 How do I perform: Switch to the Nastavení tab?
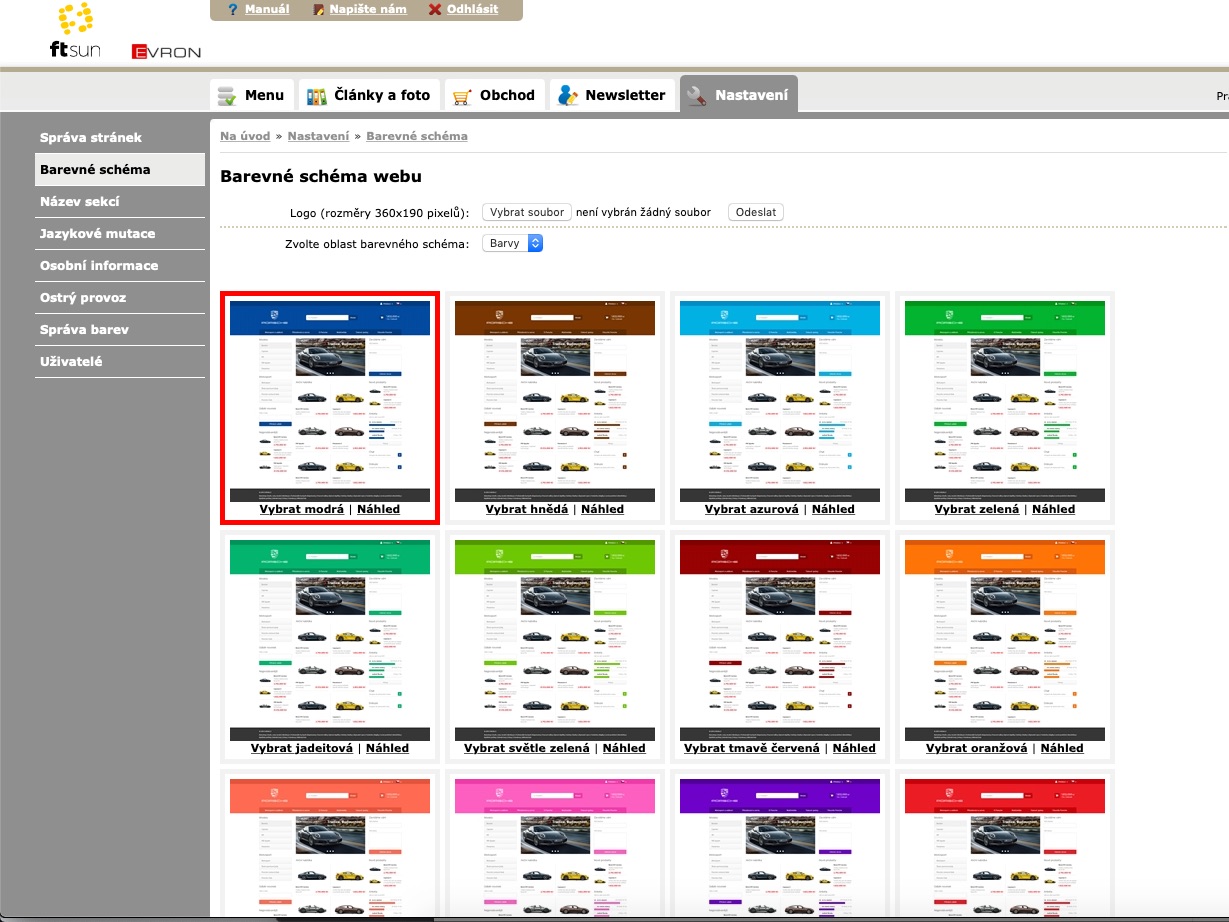pyautogui.click(x=738, y=95)
